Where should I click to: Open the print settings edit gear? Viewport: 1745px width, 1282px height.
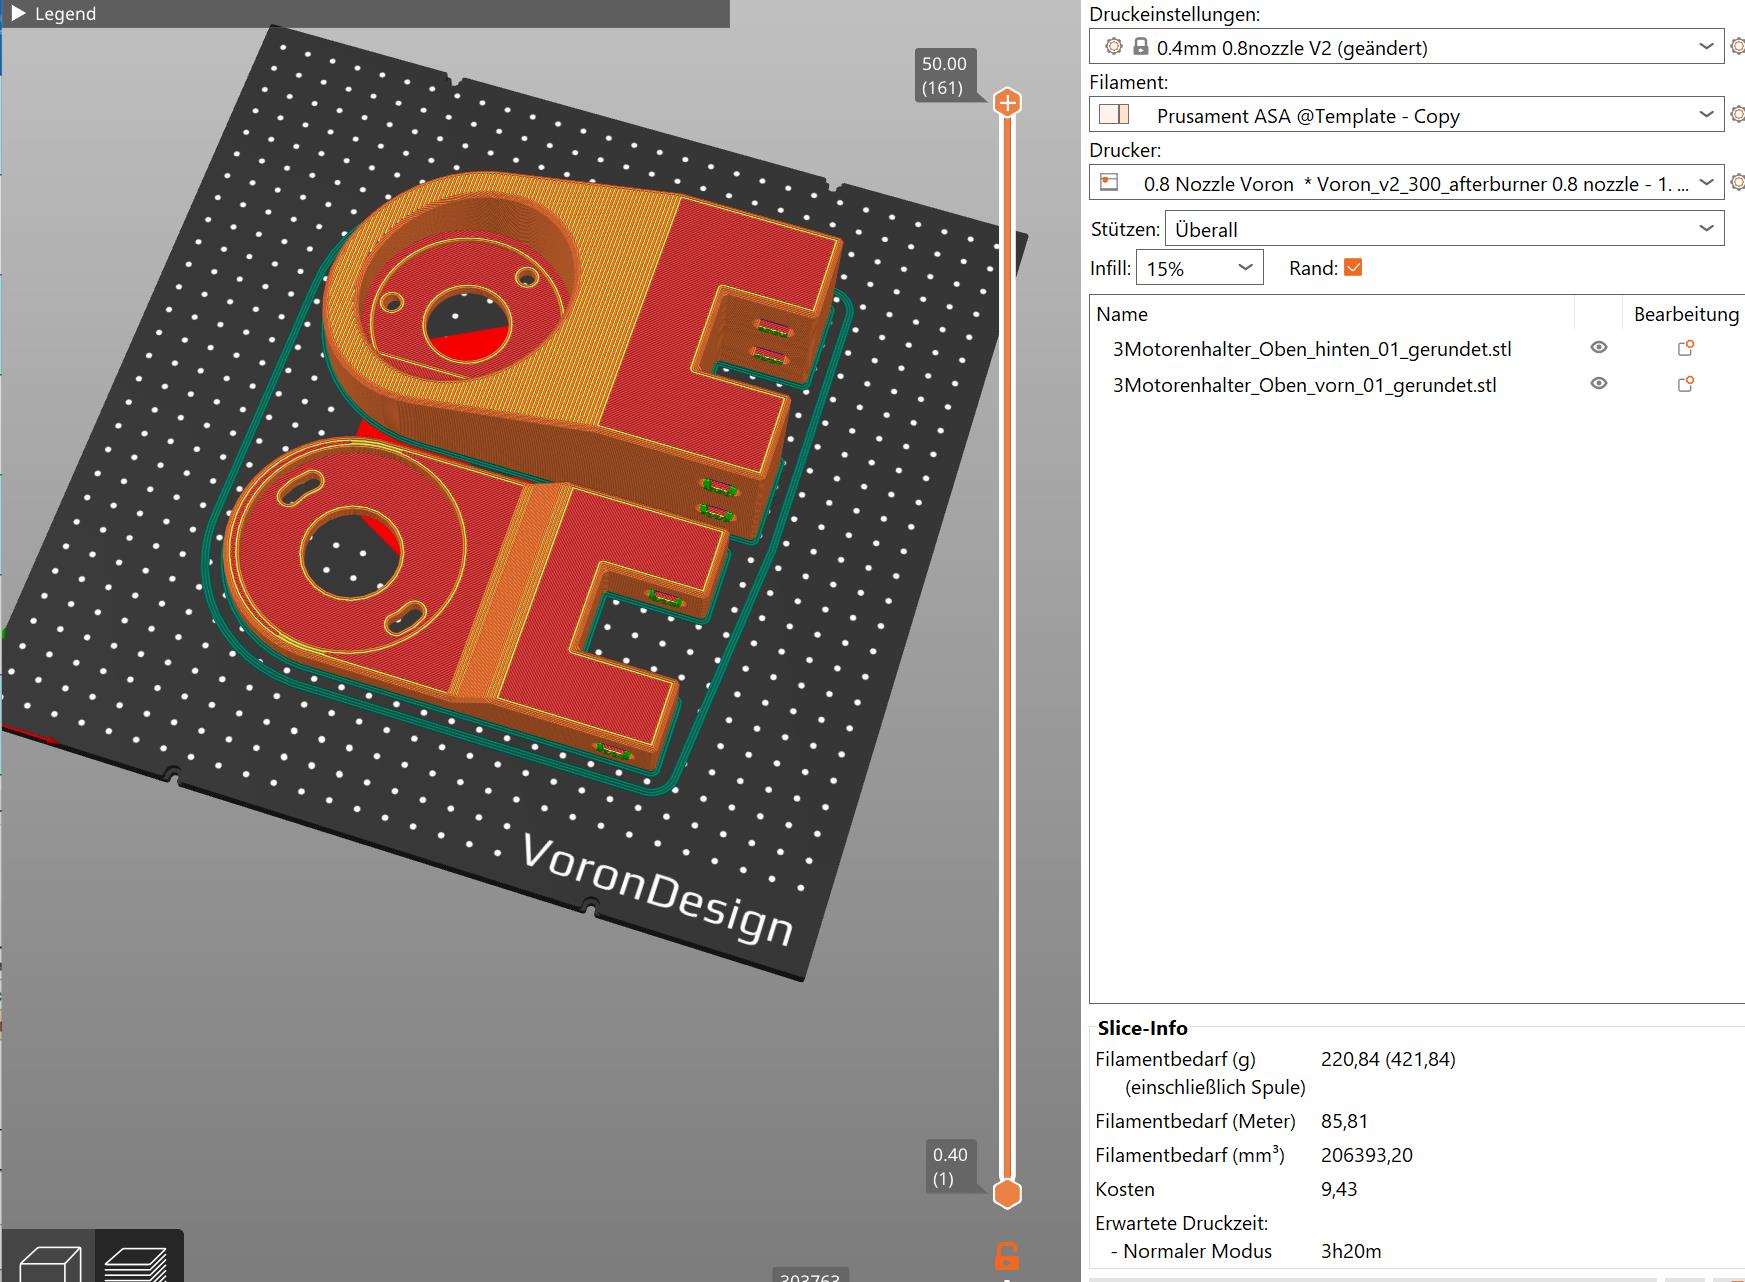click(1738, 47)
